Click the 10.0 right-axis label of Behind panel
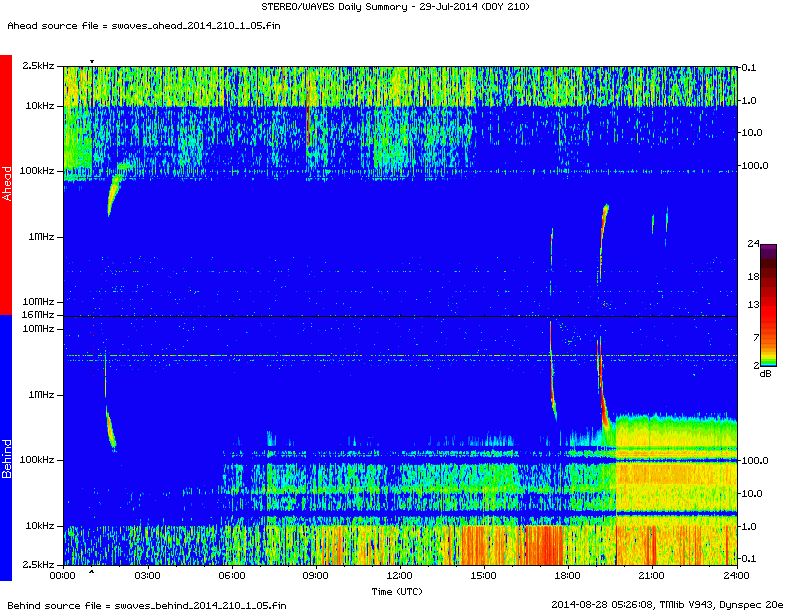The image size is (792, 612). tap(752, 493)
